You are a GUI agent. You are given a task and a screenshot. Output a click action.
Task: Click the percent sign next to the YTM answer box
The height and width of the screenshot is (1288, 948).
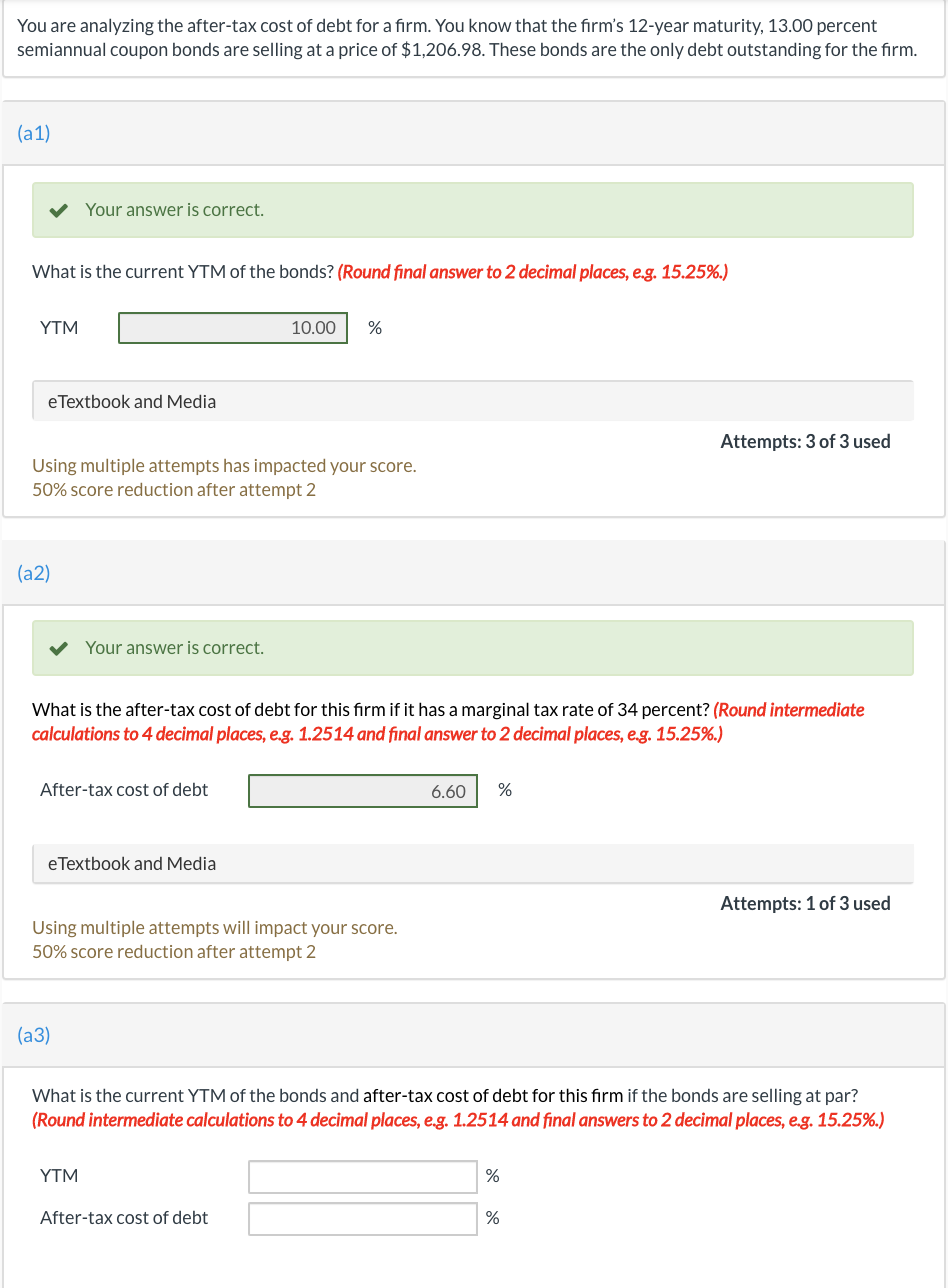coord(374,327)
